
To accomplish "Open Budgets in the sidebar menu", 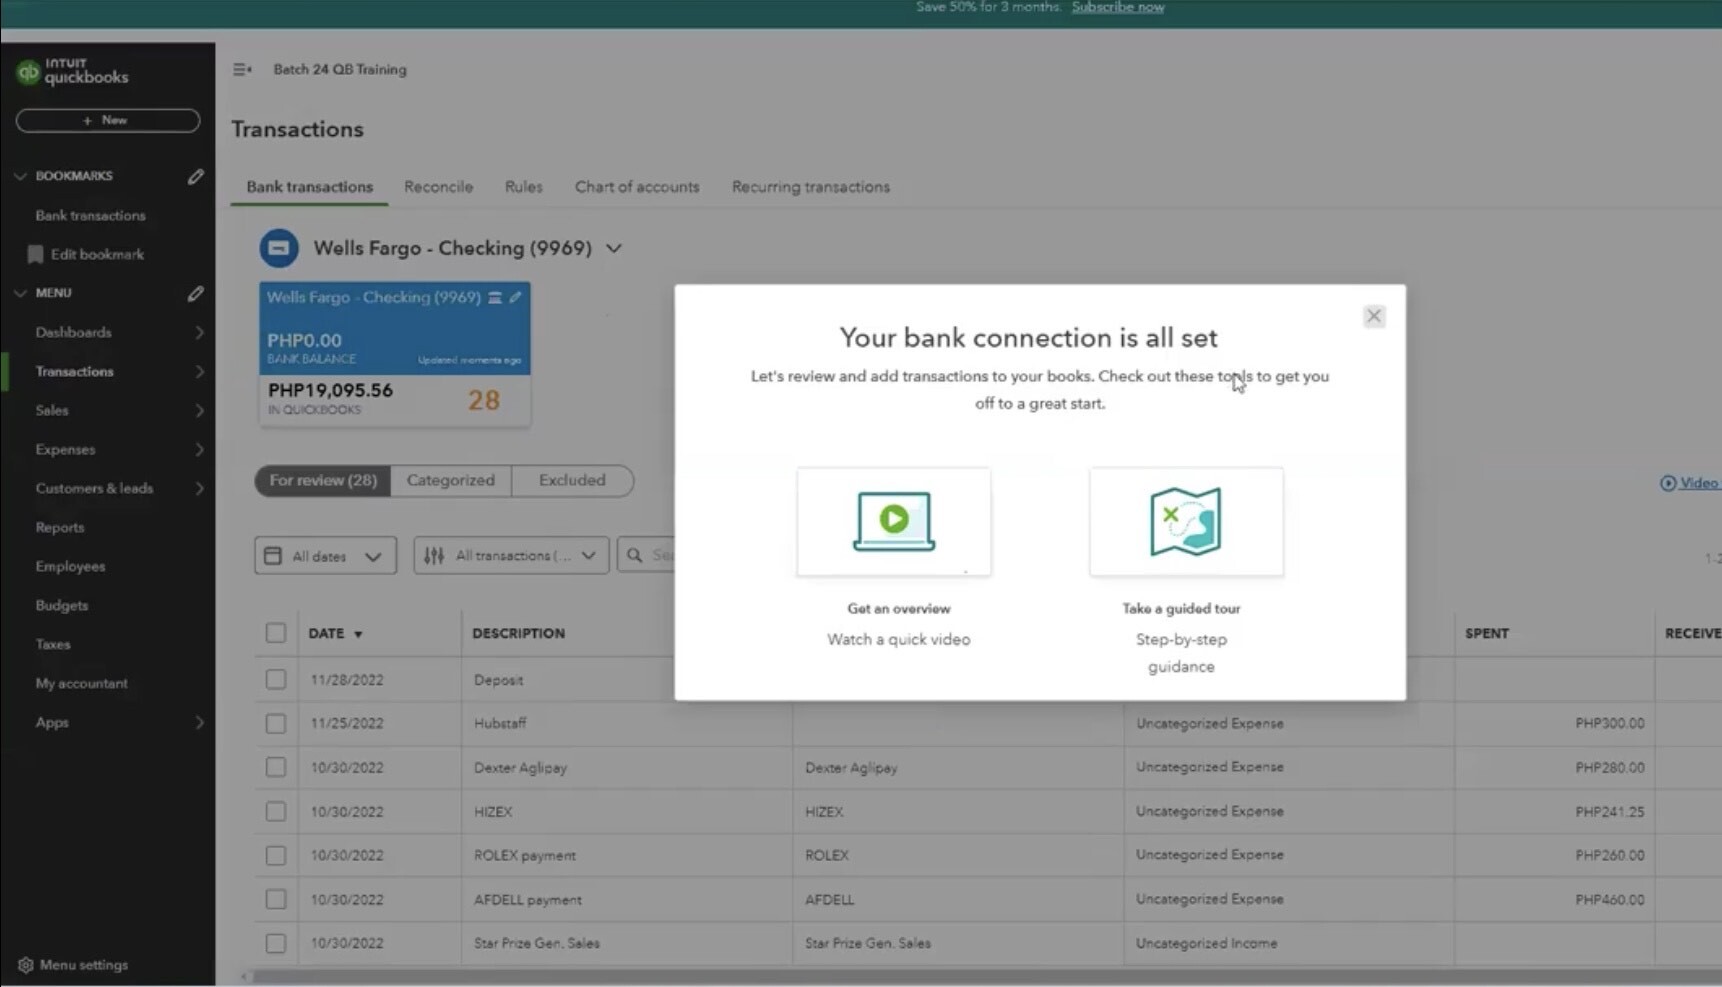I will click(x=62, y=605).
